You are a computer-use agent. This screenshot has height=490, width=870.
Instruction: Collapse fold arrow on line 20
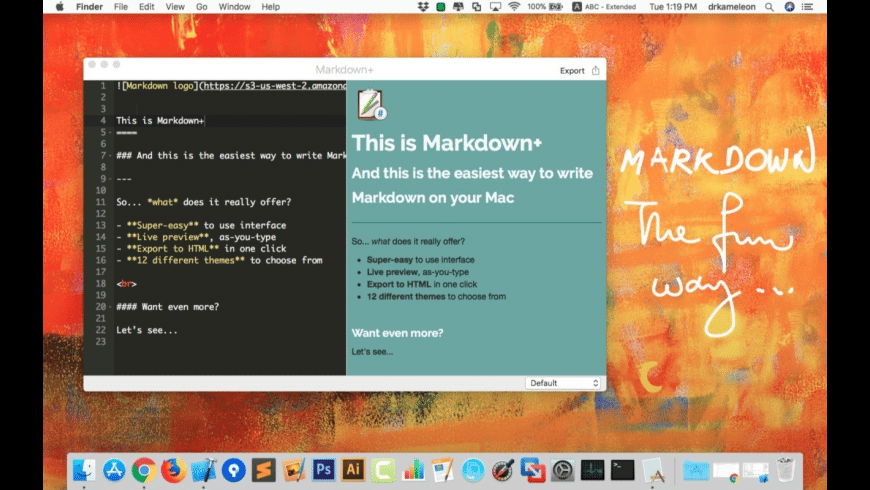110,307
